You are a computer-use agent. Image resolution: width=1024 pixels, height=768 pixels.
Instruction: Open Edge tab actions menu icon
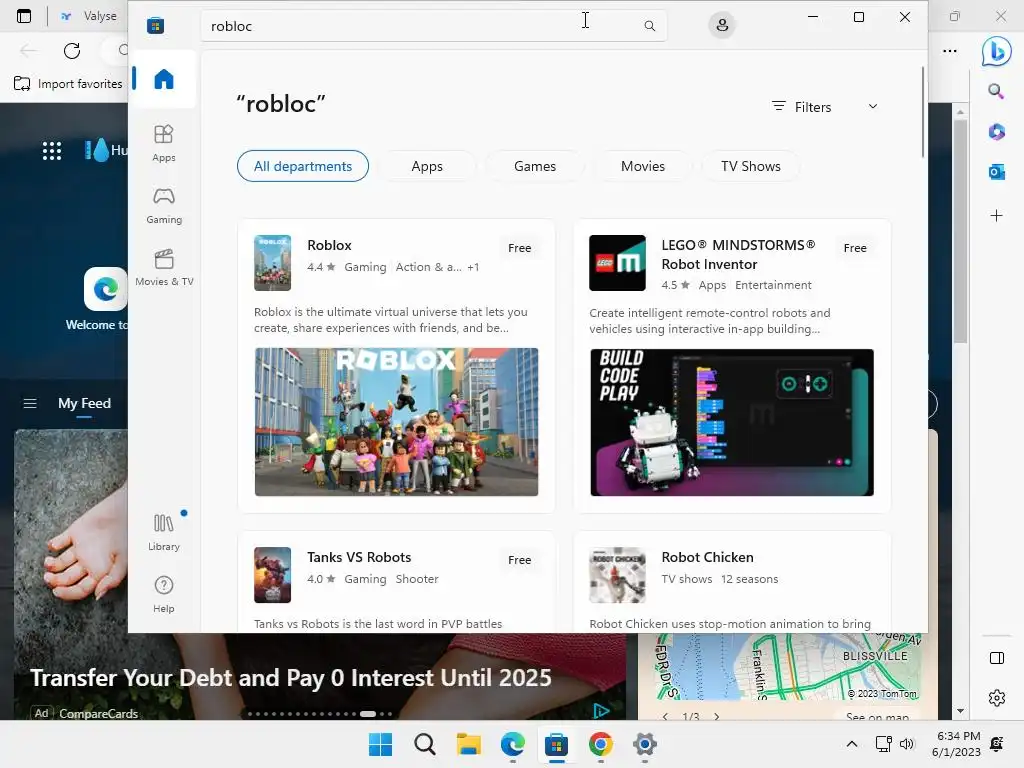tap(24, 16)
